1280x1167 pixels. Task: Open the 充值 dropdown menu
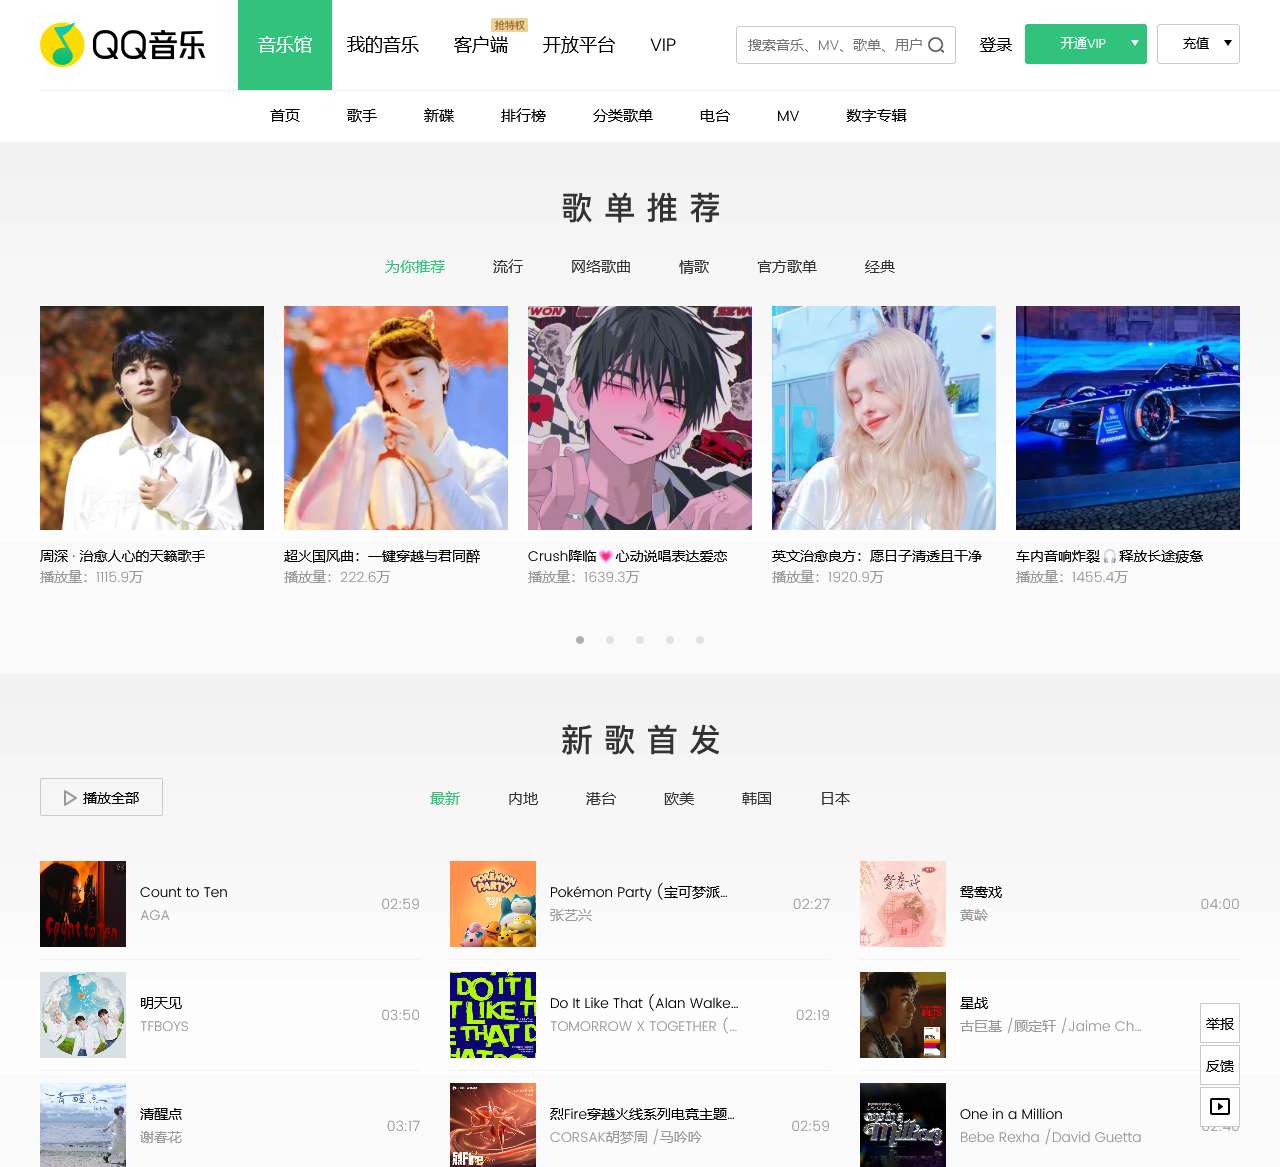1198,44
